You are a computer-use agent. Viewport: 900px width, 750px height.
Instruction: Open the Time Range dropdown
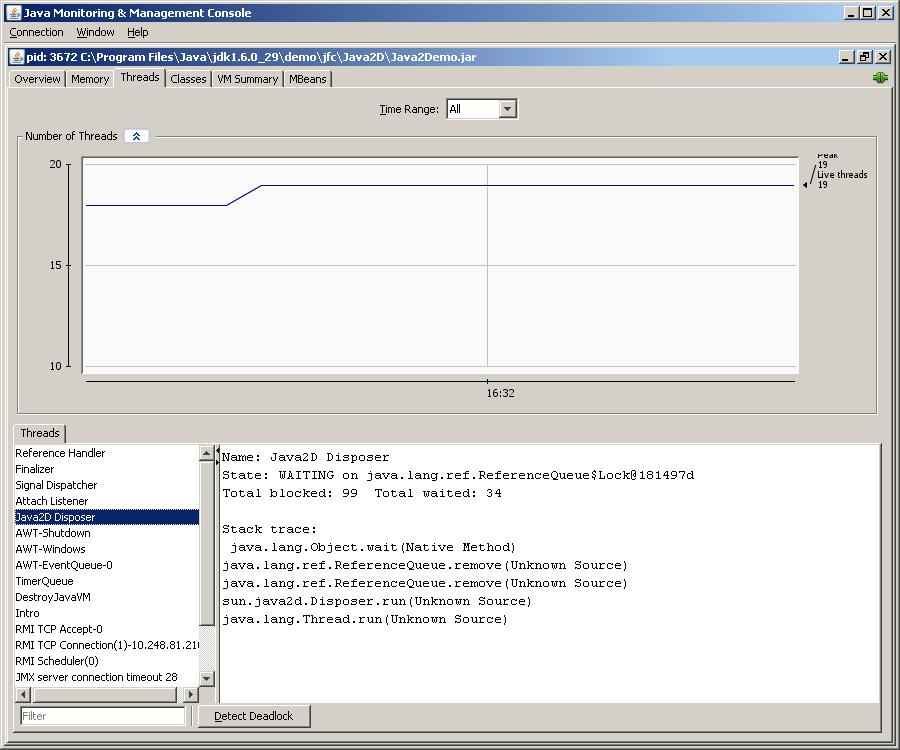pyautogui.click(x=481, y=109)
